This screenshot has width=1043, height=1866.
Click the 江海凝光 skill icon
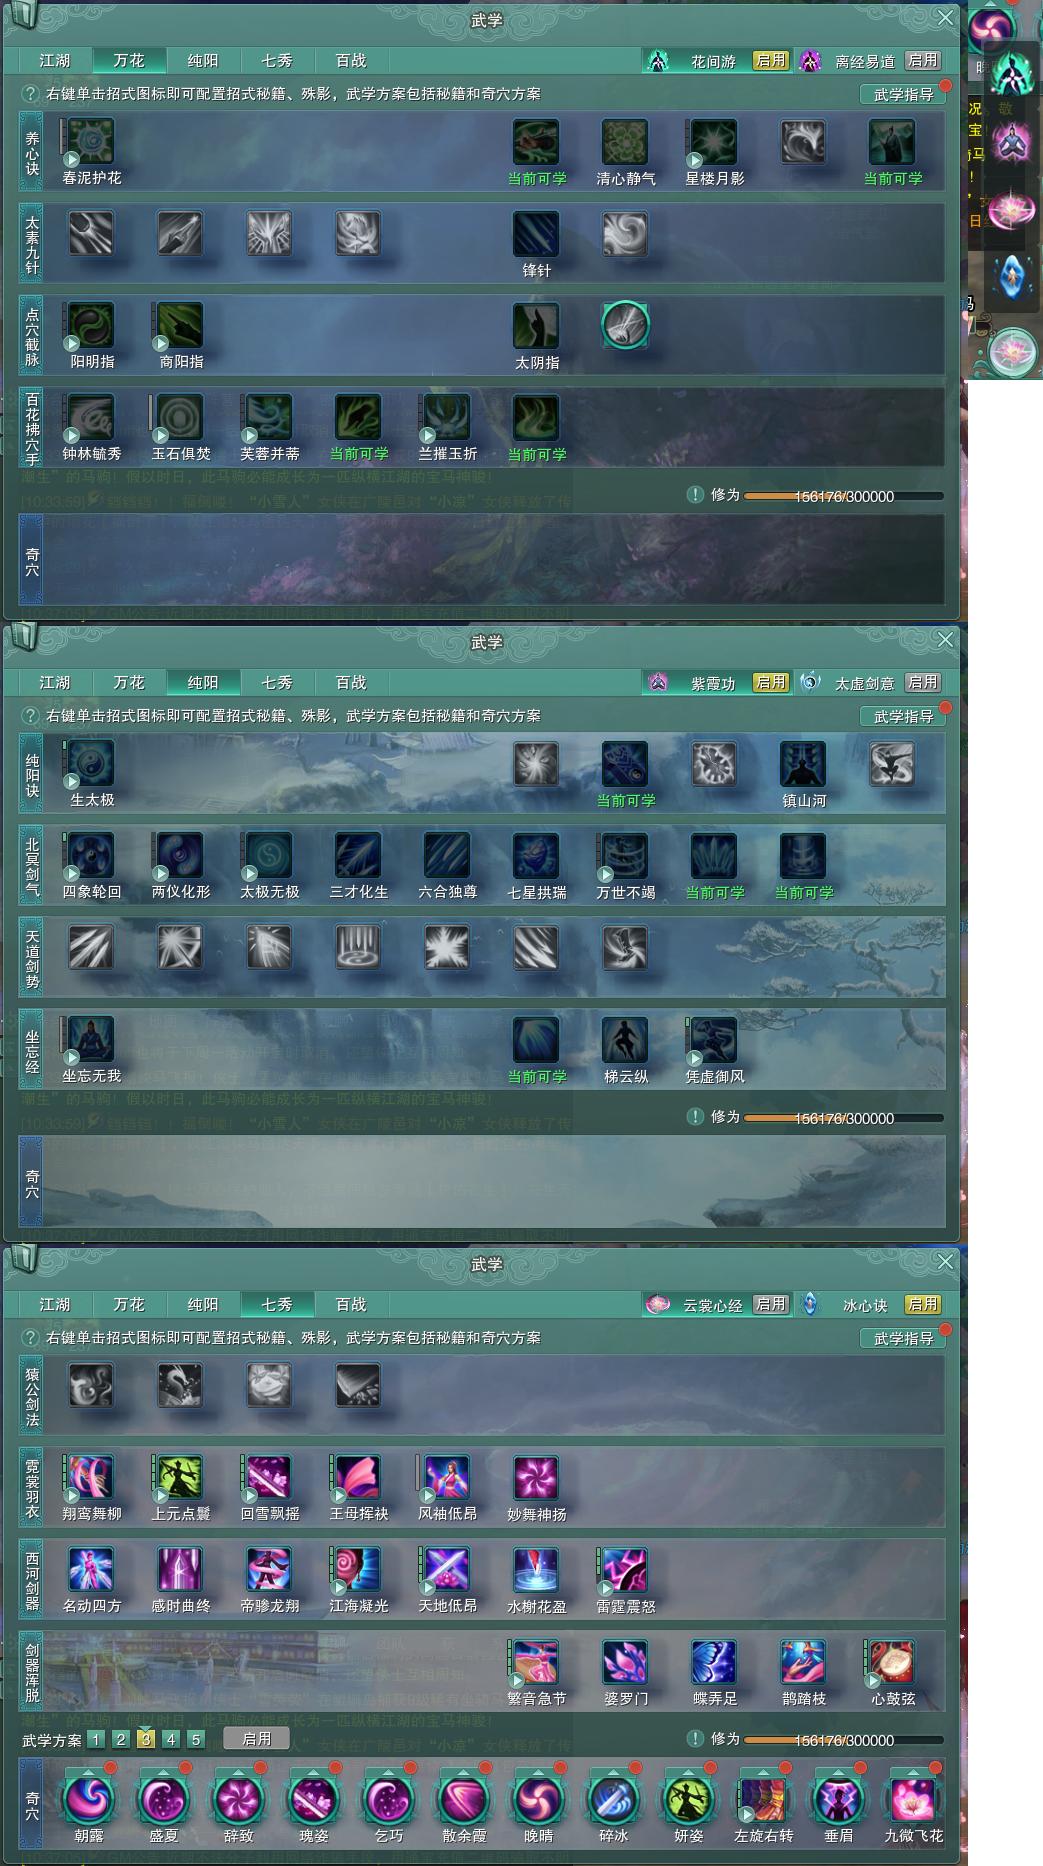click(358, 1570)
